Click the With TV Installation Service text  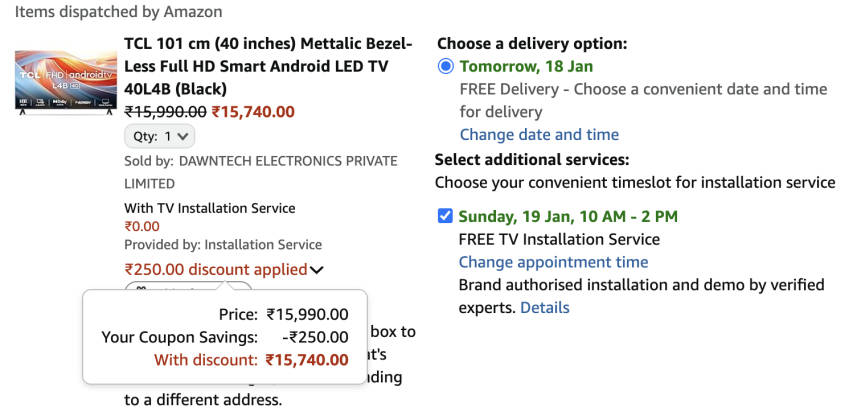tap(210, 208)
